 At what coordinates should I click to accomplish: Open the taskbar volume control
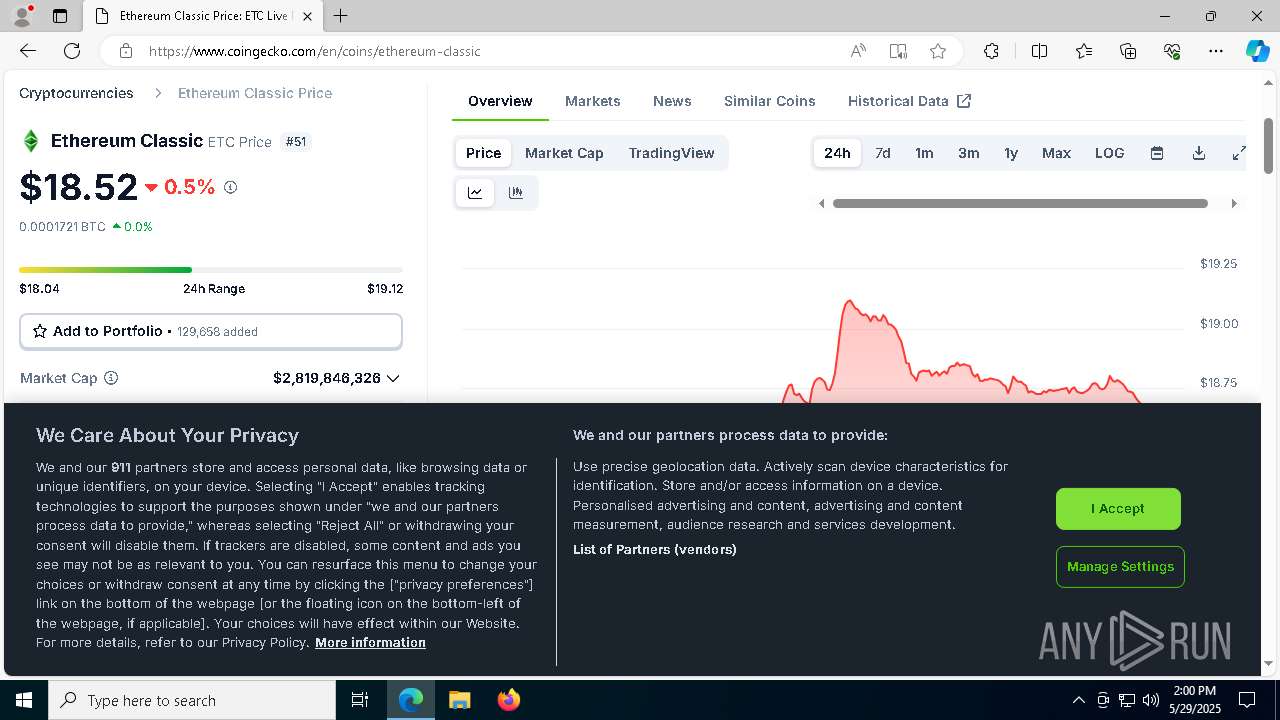pyautogui.click(x=1151, y=700)
